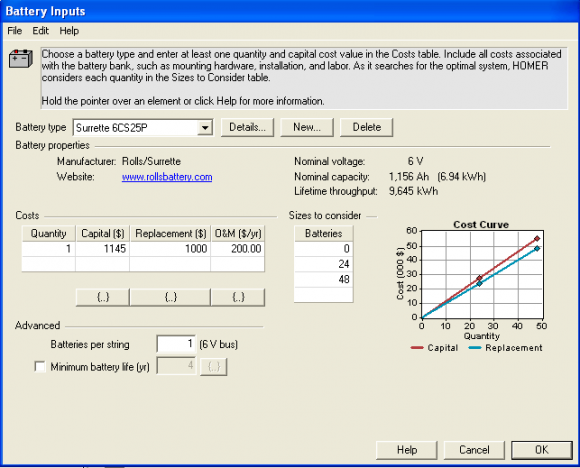Click the red Capital legend swatch
Screen dimensions: 580x468
pos(417,348)
